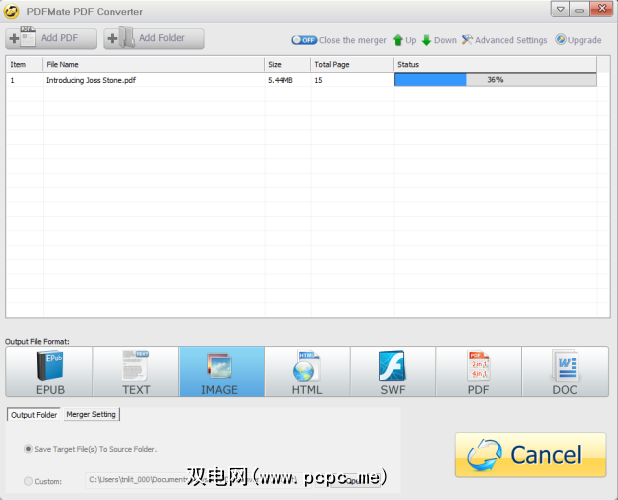The height and width of the screenshot is (500, 618).
Task: Click the Upgrade link
Action: tap(578, 40)
